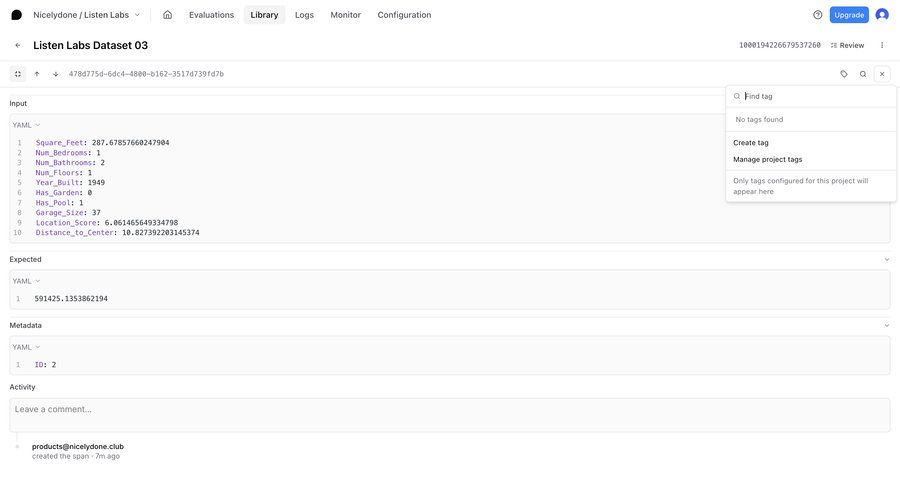The height and width of the screenshot is (484, 900).
Task: Click the Square_Feet value line
Action: click(x=102, y=143)
